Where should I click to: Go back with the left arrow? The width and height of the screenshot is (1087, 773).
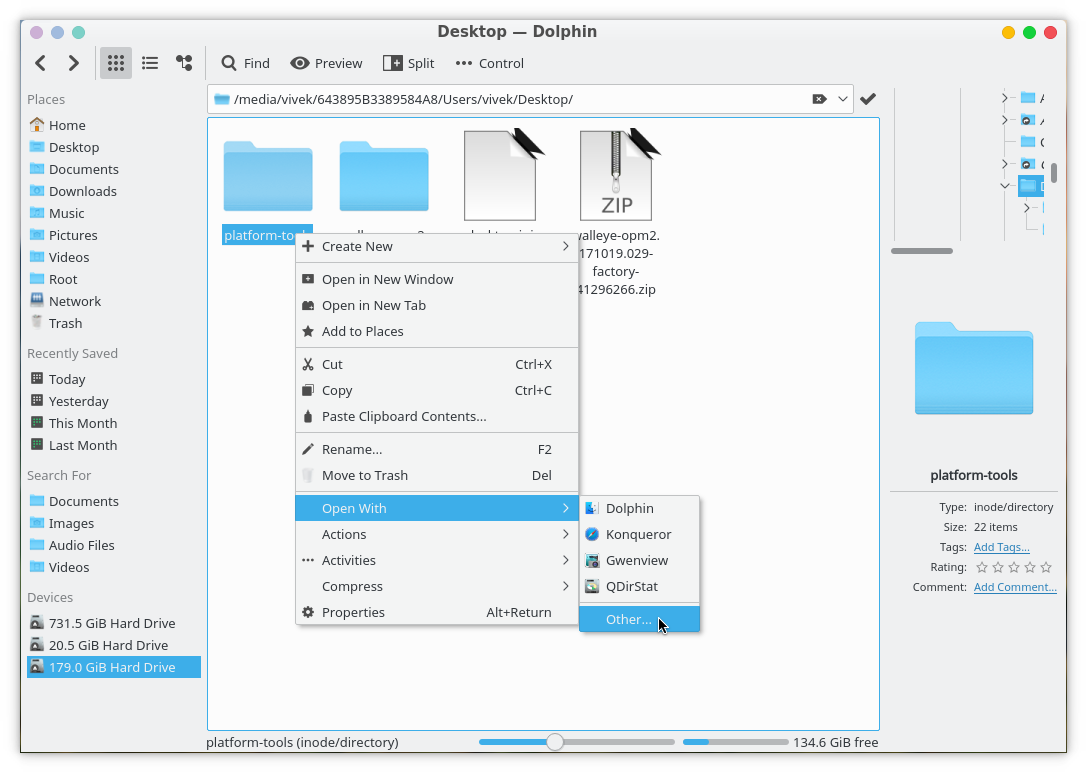40,63
